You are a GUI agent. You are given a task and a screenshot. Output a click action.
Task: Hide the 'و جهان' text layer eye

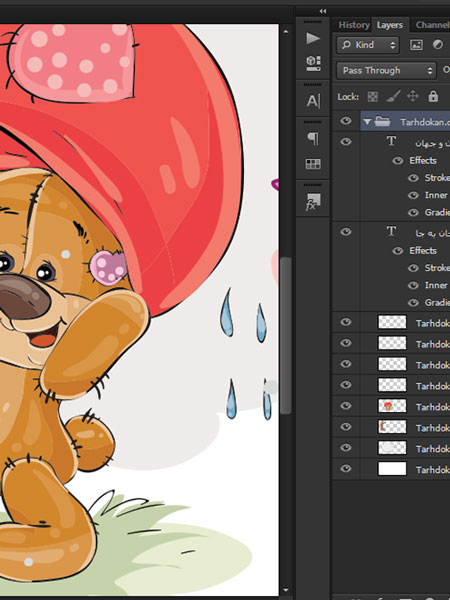346,142
